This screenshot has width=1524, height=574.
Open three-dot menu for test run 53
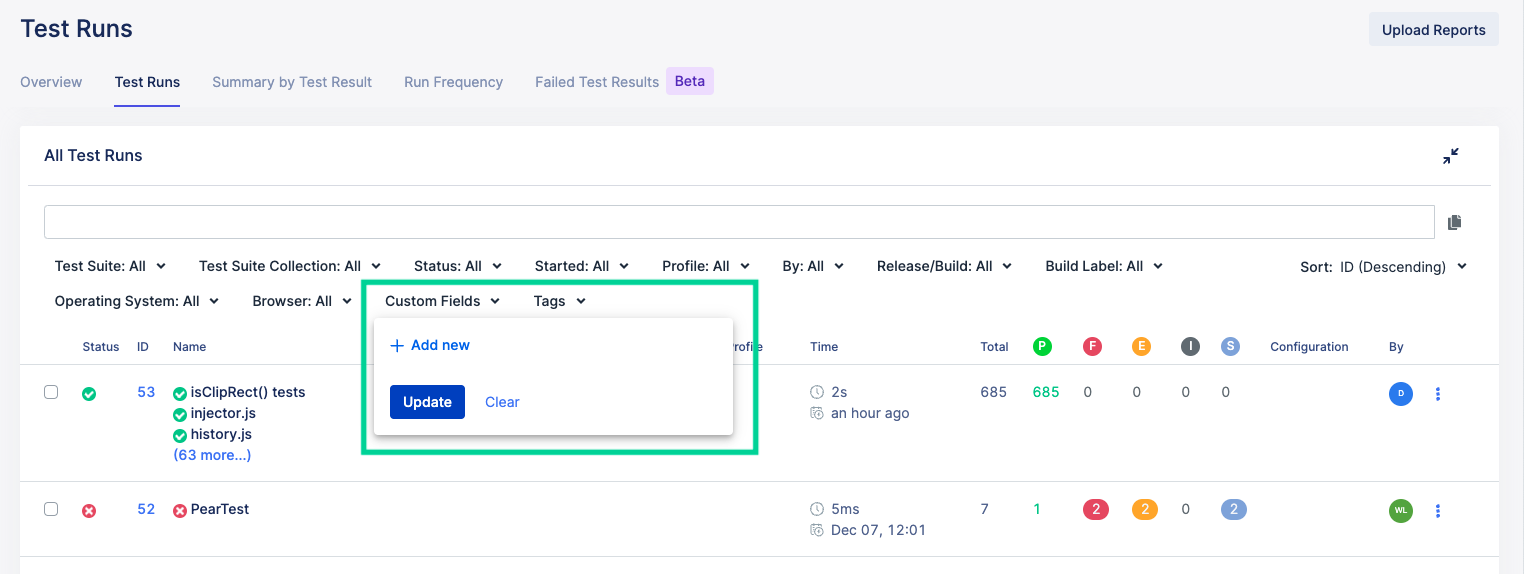(x=1438, y=394)
